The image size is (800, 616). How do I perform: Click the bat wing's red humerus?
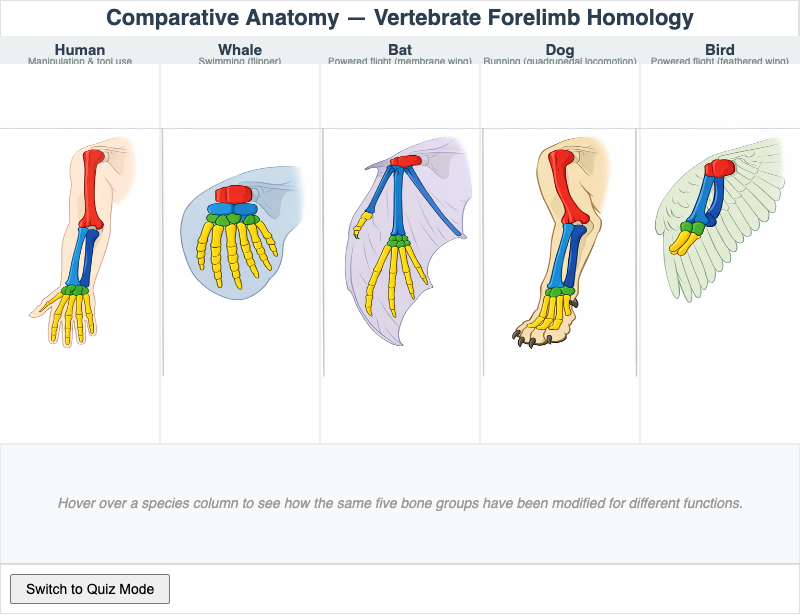[405, 161]
